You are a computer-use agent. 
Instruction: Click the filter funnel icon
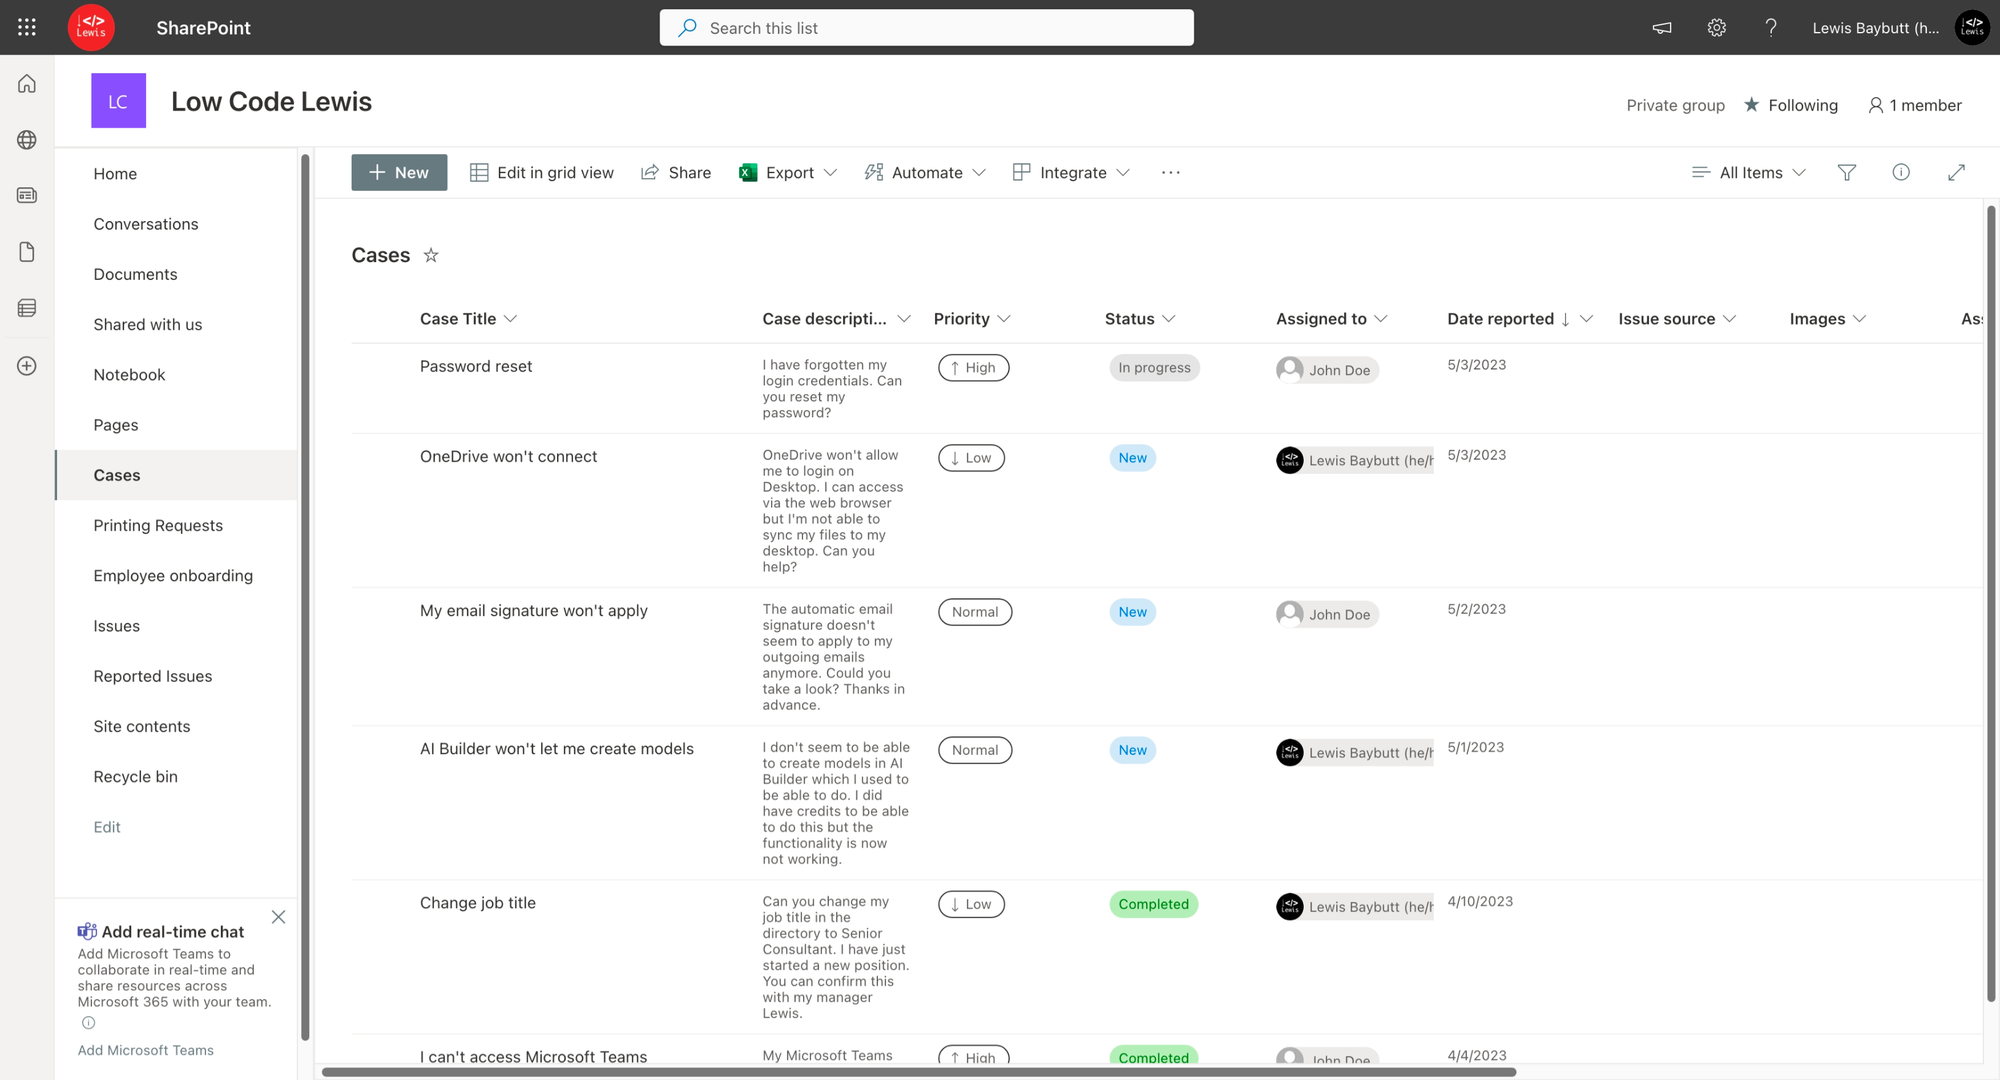coord(1846,172)
